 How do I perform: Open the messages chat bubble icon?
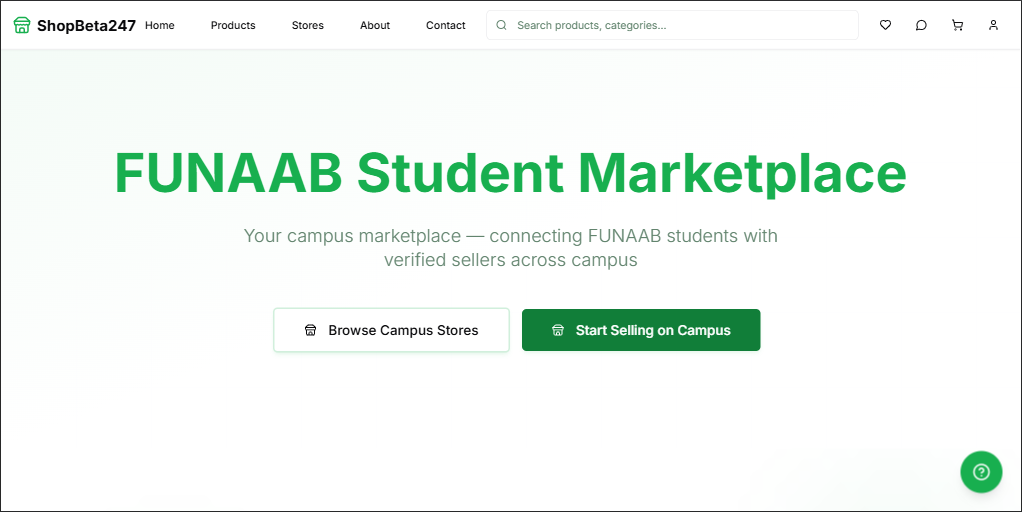[921, 25]
